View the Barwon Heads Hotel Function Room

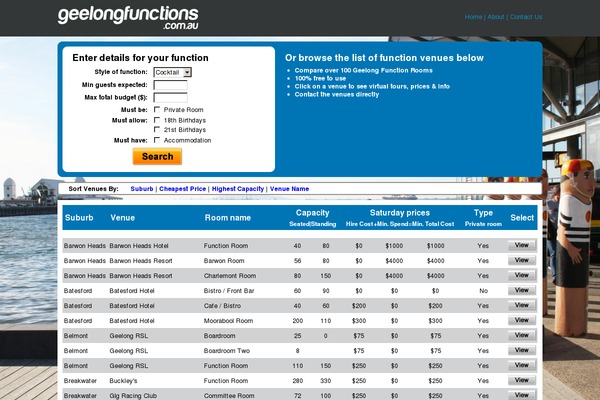(522, 245)
